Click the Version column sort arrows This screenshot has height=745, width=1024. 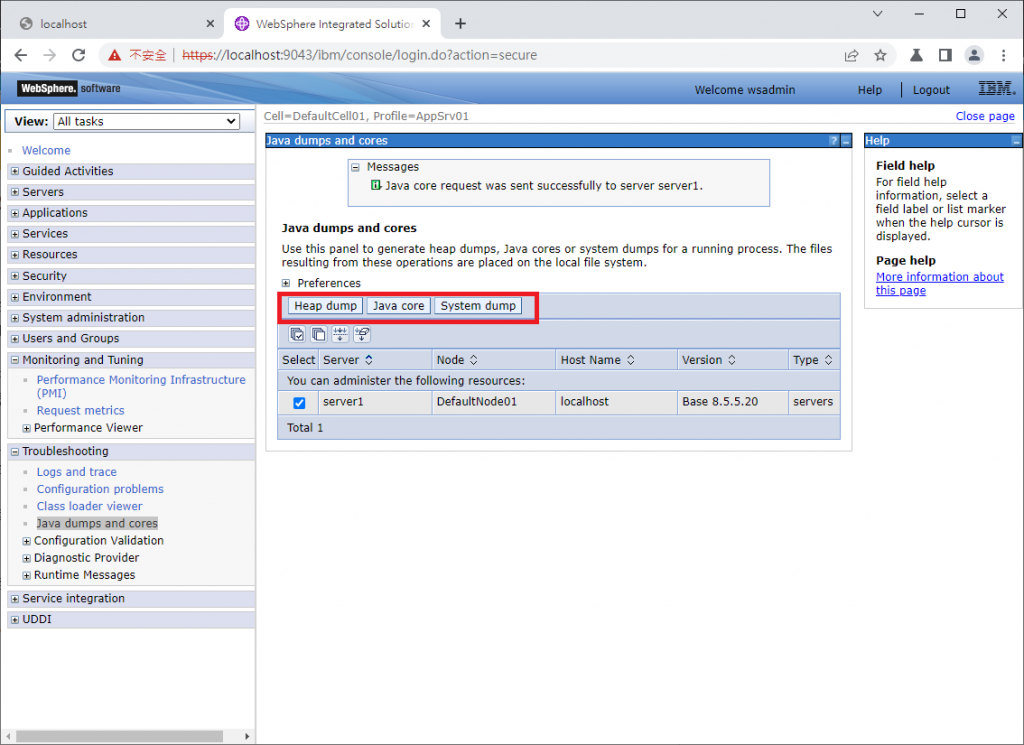click(731, 360)
